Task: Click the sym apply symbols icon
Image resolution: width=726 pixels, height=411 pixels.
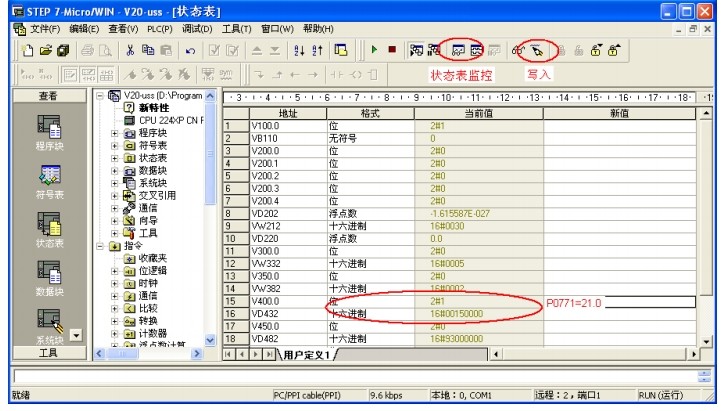Action: (x=226, y=75)
